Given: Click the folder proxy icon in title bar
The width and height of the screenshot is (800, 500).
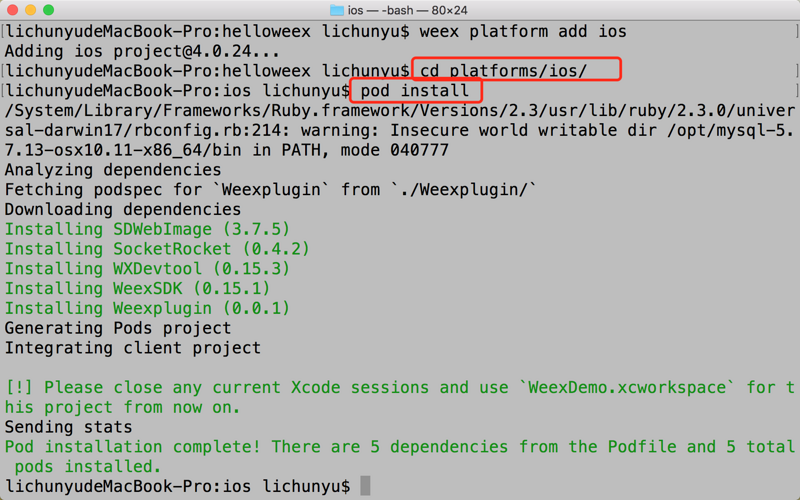Looking at the screenshot, I should [x=337, y=10].
